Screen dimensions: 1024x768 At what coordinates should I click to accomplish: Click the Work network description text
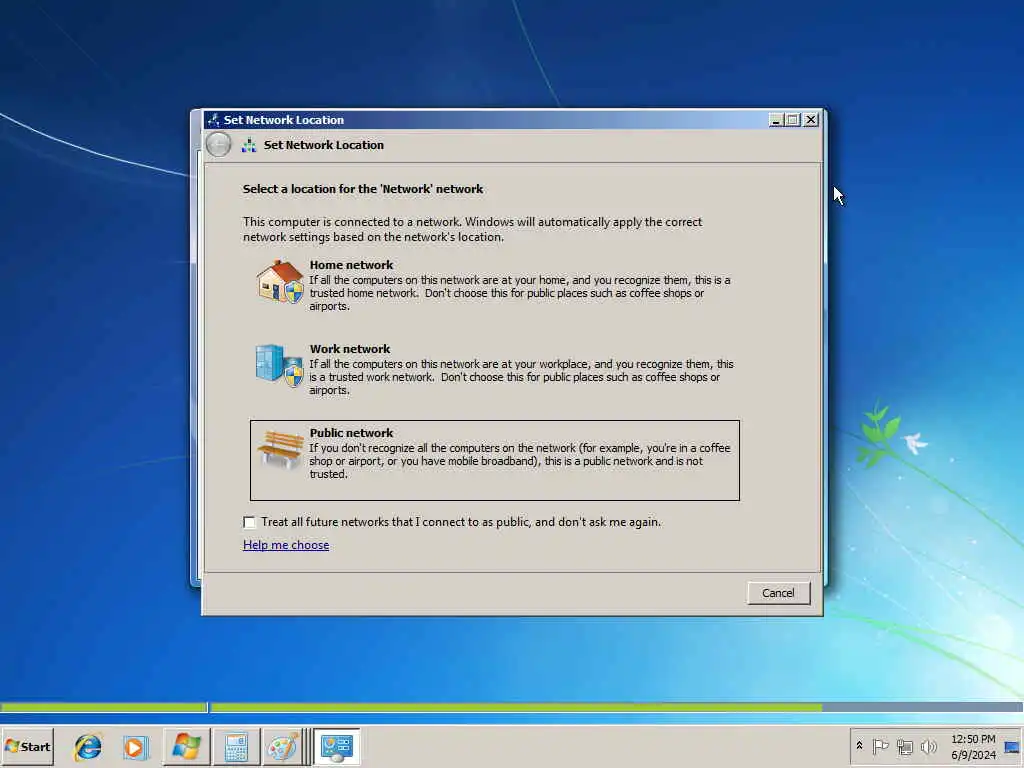click(521, 377)
